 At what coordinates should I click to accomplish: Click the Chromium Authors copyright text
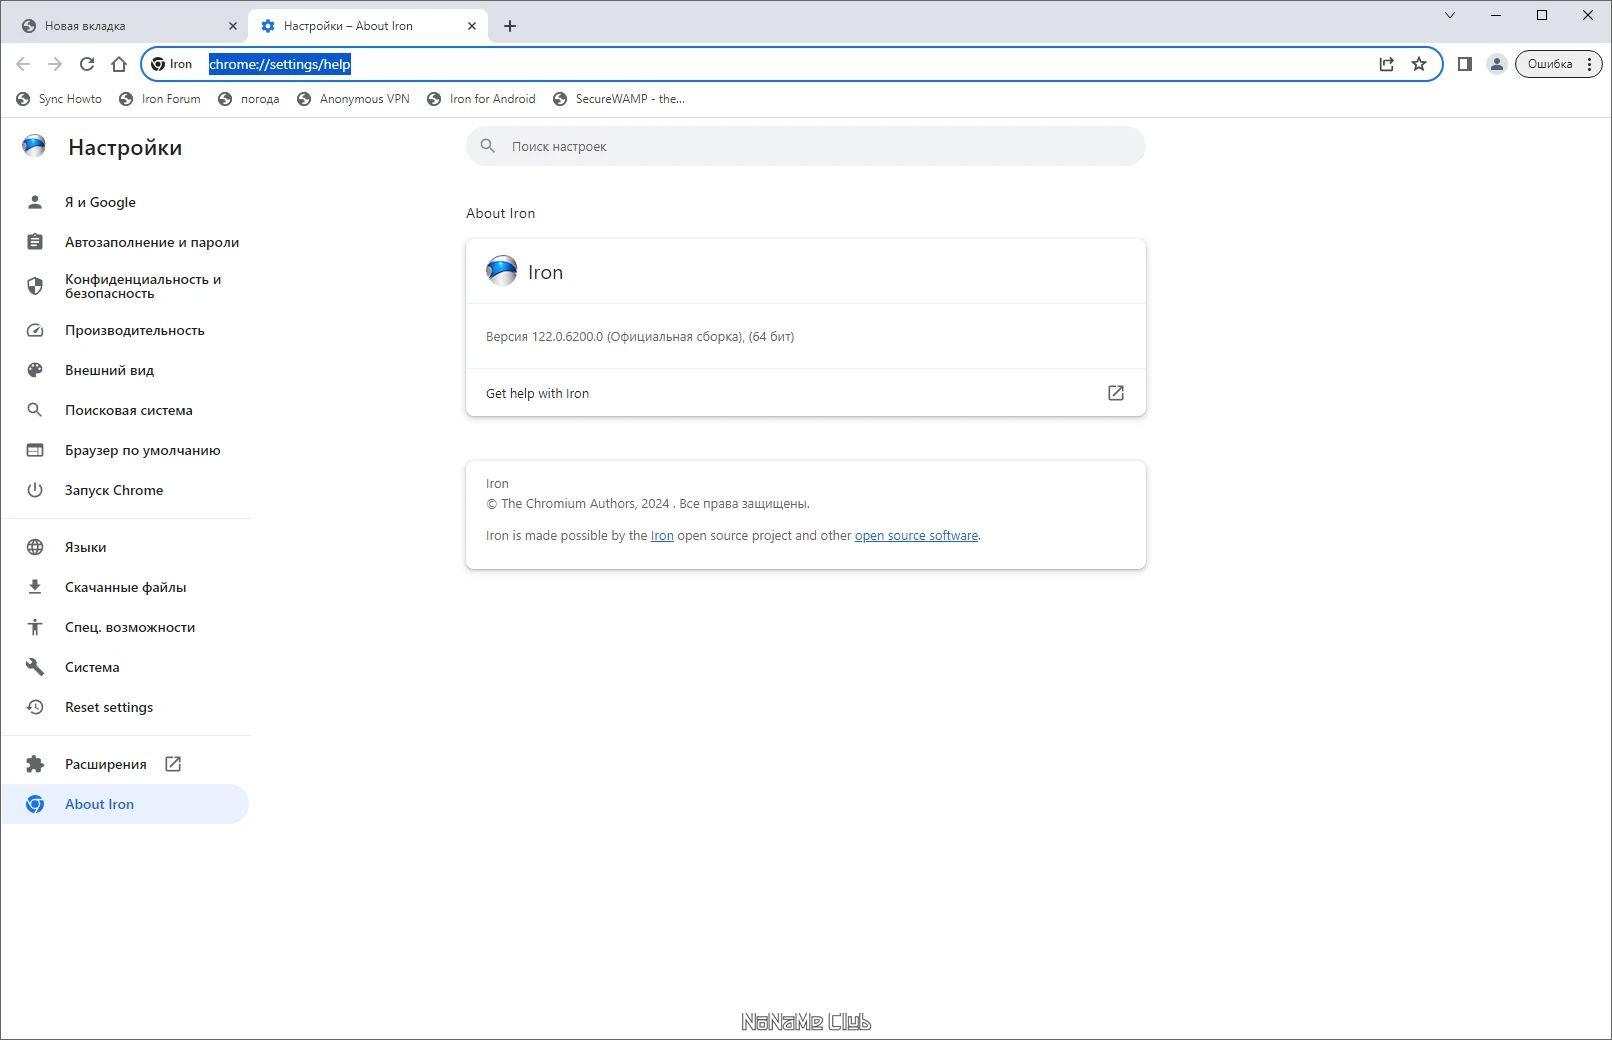(x=648, y=504)
